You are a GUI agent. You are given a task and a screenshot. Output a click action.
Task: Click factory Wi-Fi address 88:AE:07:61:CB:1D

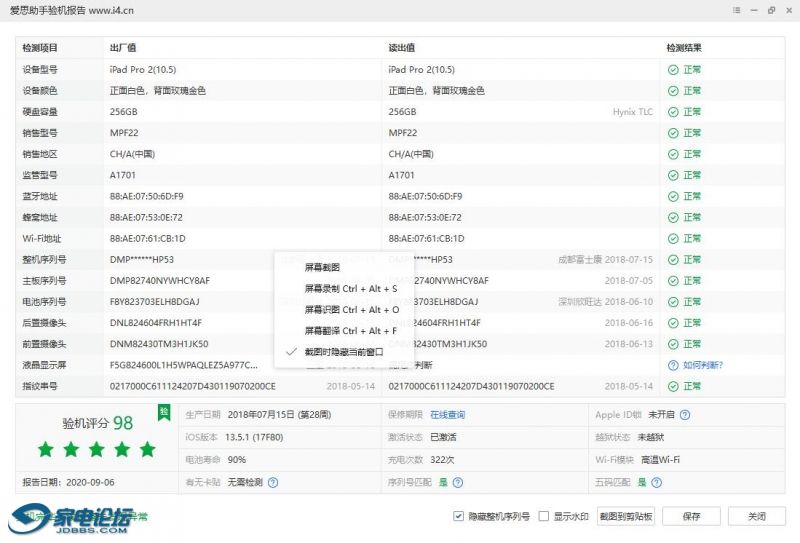pos(147,239)
